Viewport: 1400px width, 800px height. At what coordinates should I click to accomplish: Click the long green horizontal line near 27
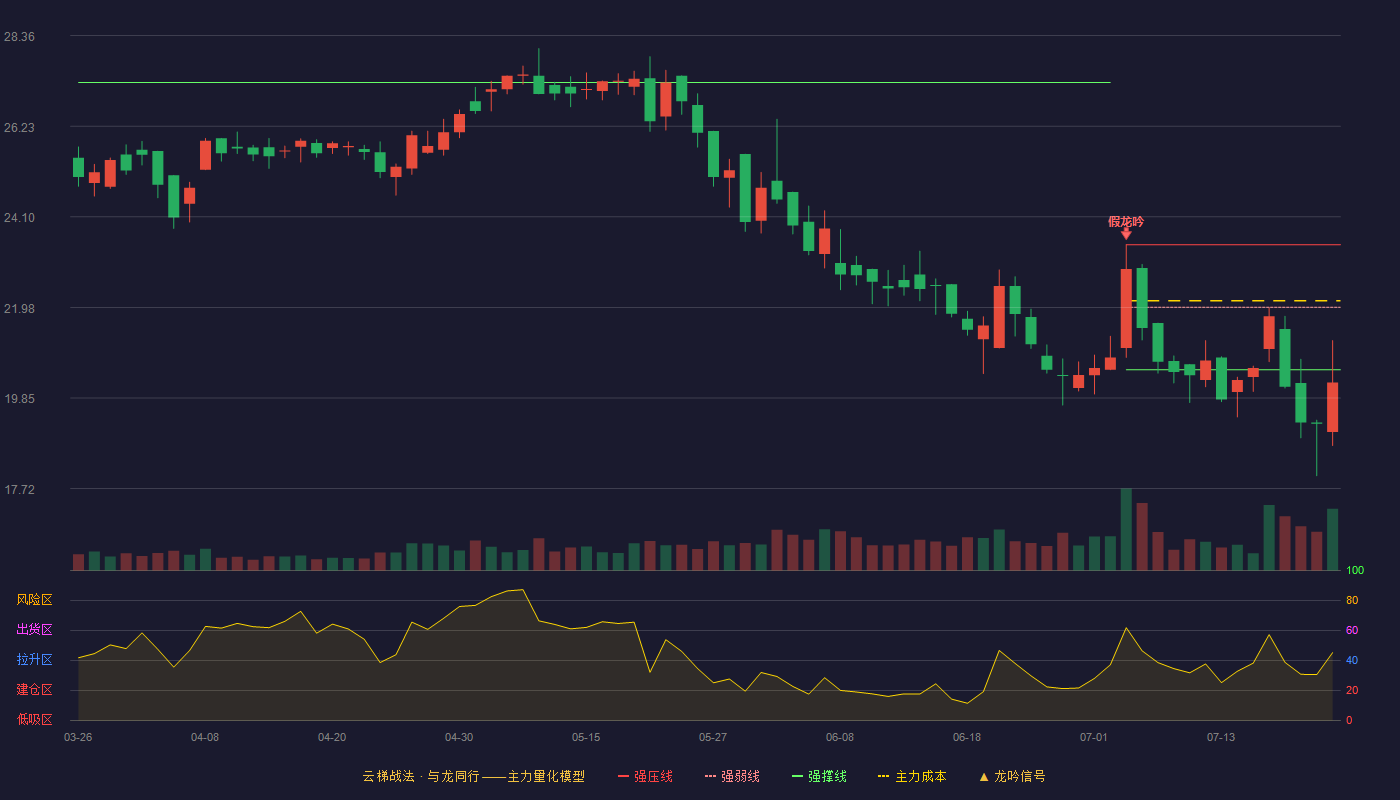(594, 82)
